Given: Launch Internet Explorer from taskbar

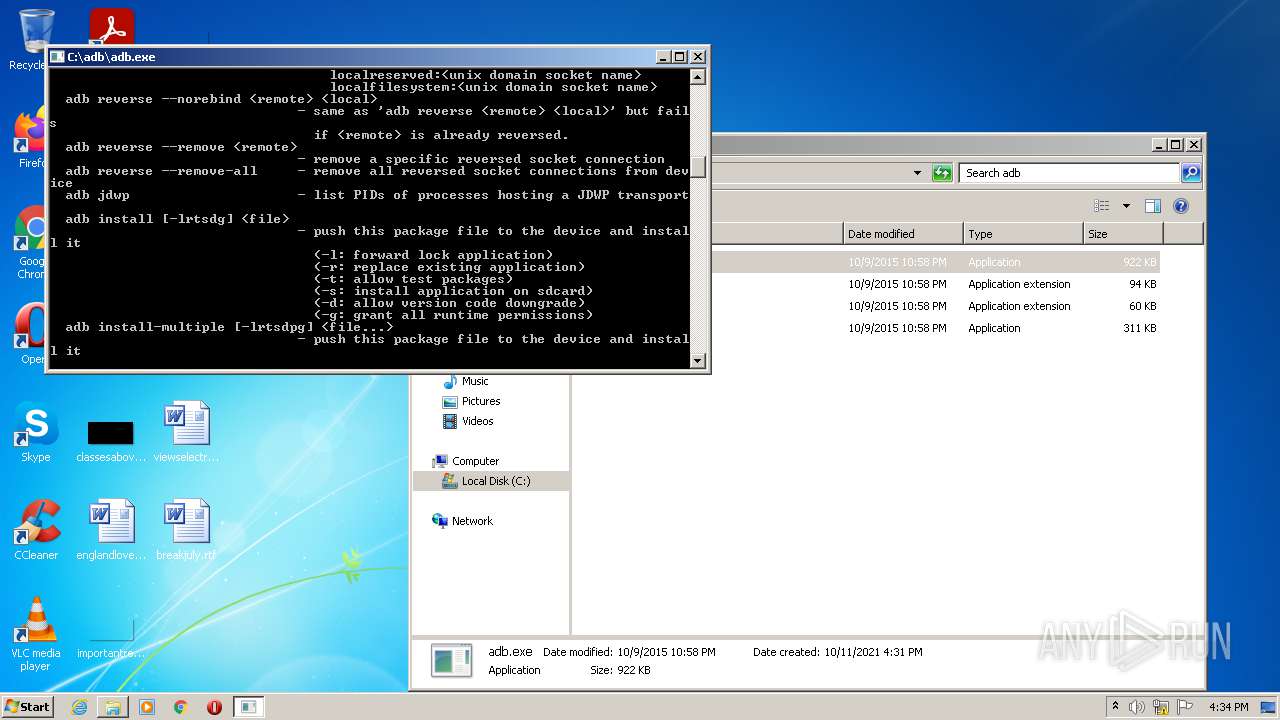Looking at the screenshot, I should 79,707.
